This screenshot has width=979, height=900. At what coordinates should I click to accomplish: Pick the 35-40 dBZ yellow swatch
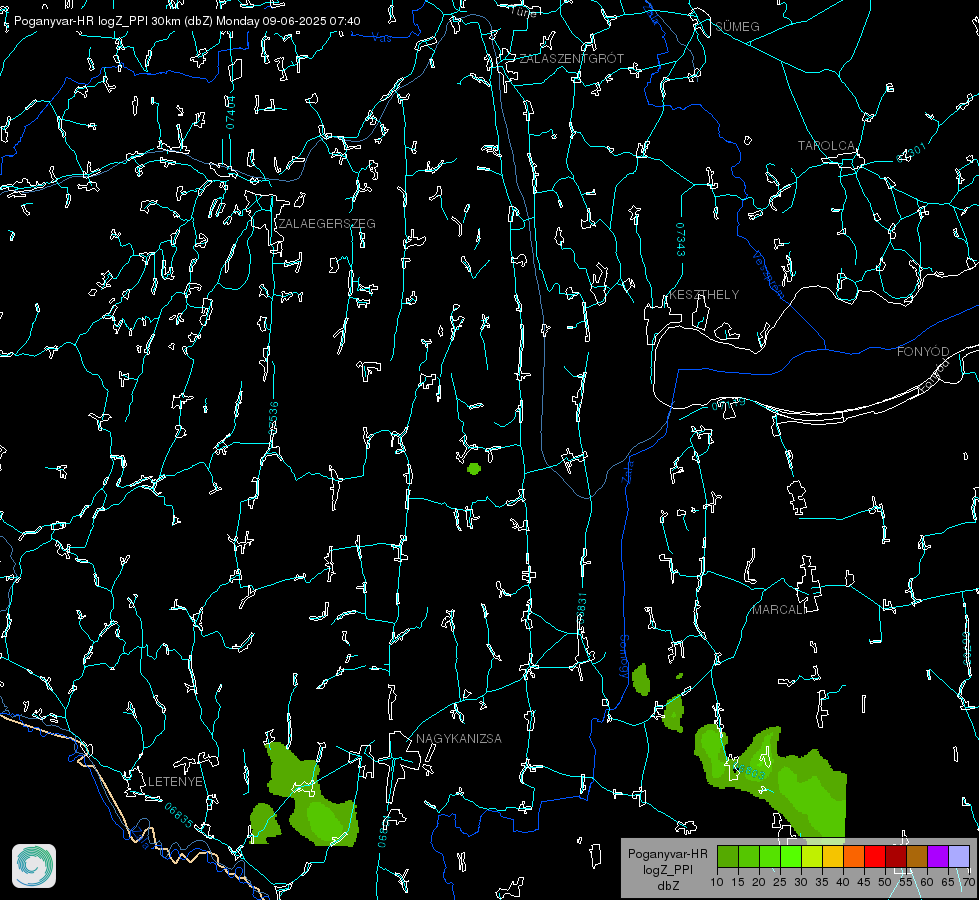coord(833,856)
